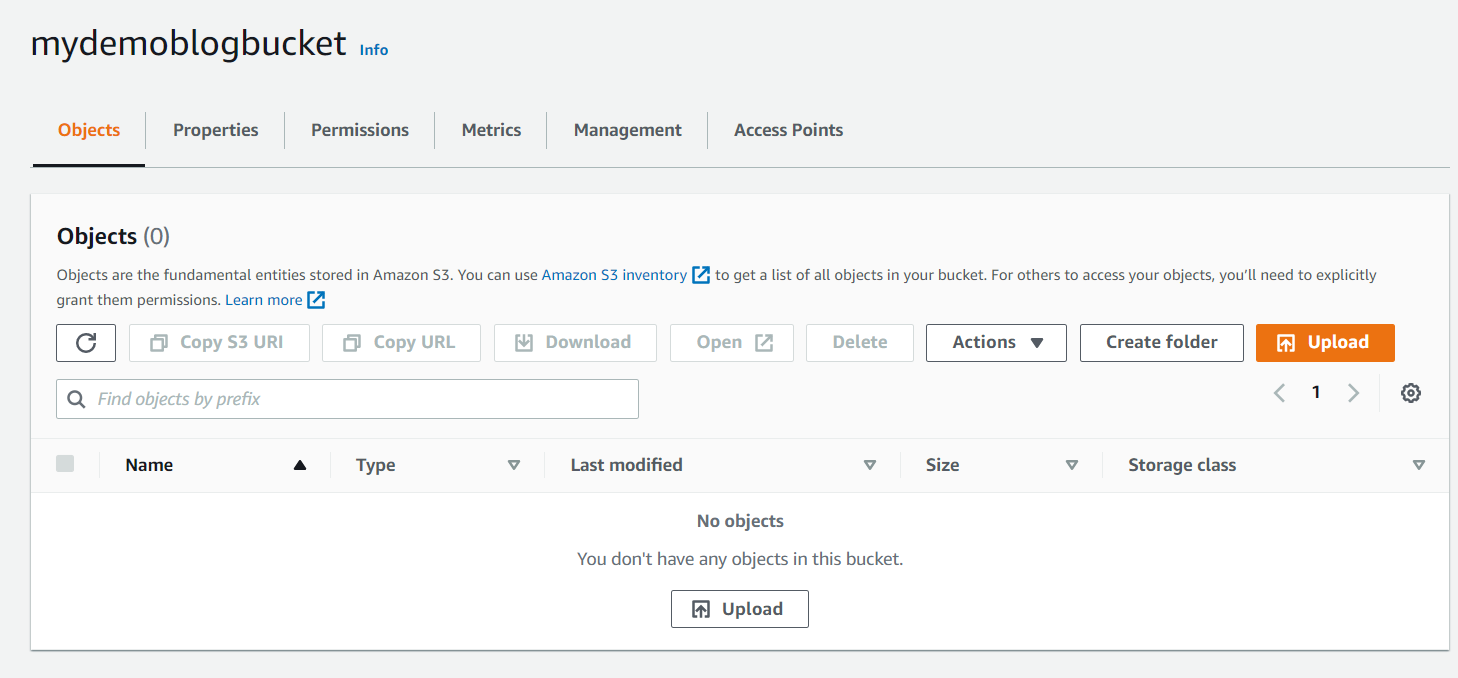
Task: Open the Learn more link
Action: click(x=263, y=300)
